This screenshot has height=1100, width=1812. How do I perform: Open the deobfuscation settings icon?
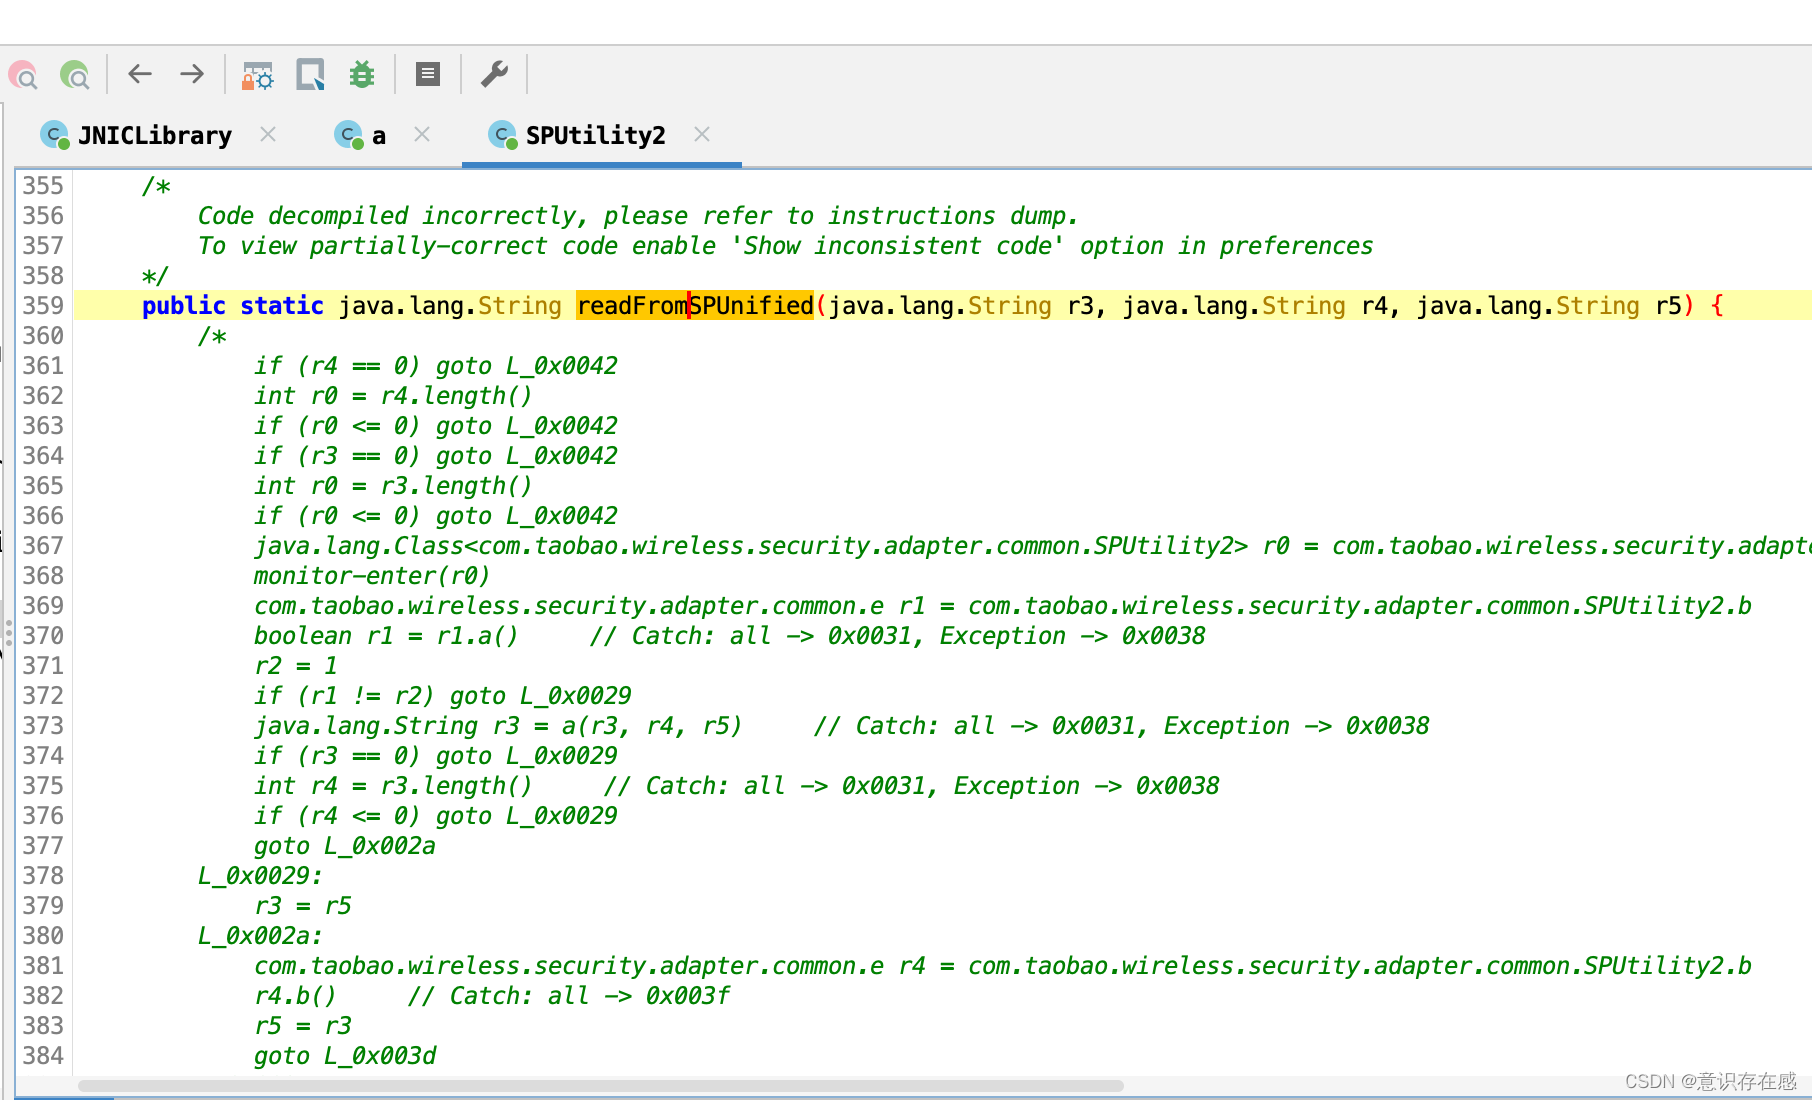click(257, 75)
